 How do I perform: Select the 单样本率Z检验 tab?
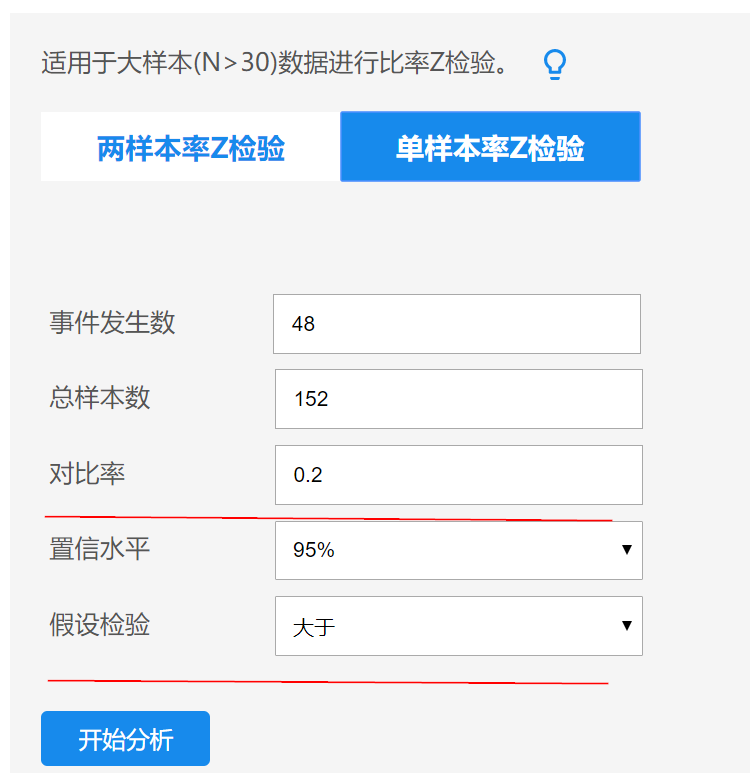490,148
